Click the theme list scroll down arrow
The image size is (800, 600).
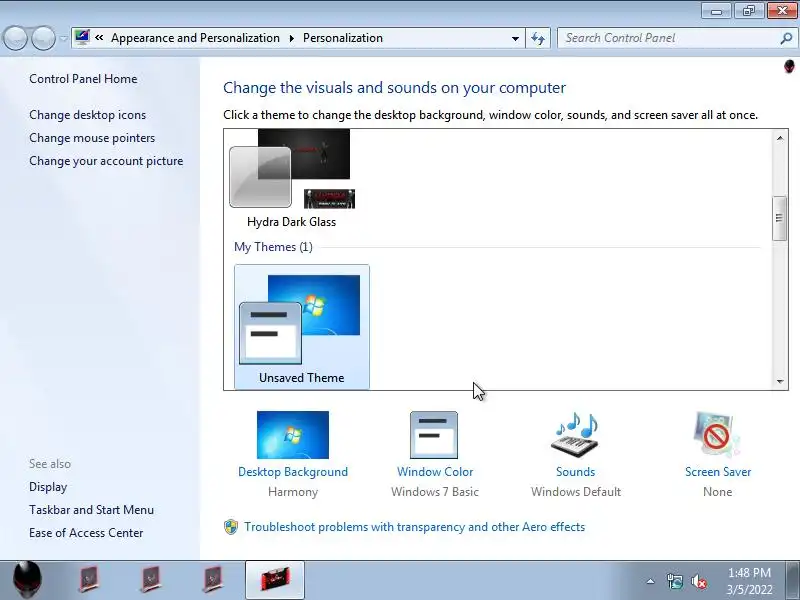pyautogui.click(x=780, y=381)
